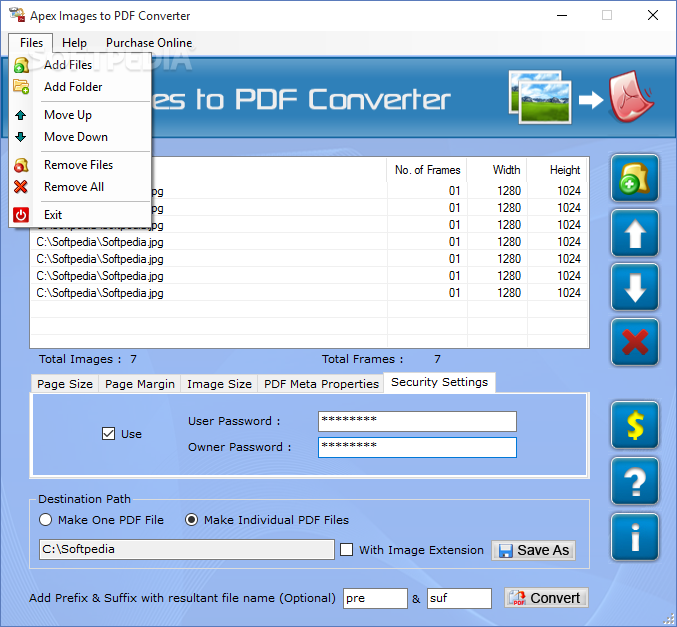Open Purchase Online menu
The image size is (677, 627).
click(149, 43)
